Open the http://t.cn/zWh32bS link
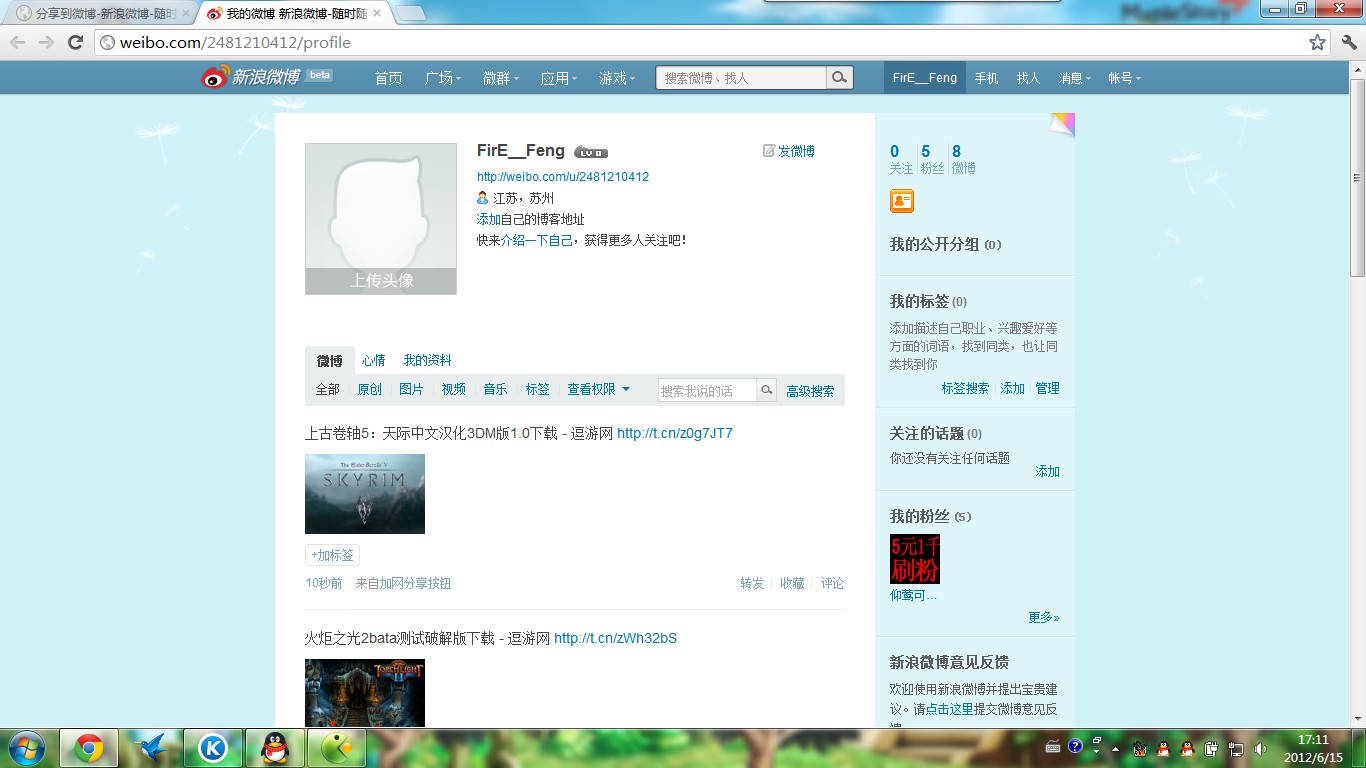1366x768 pixels. [615, 638]
